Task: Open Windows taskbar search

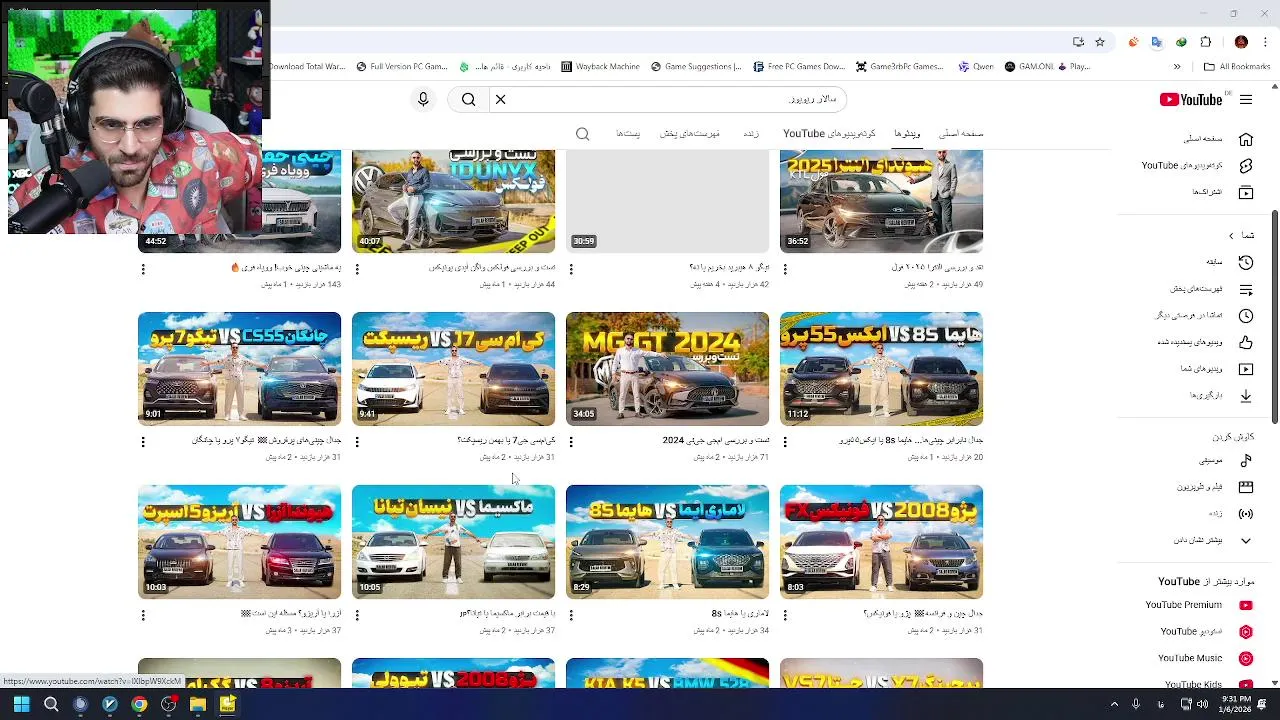Action: coord(51,704)
